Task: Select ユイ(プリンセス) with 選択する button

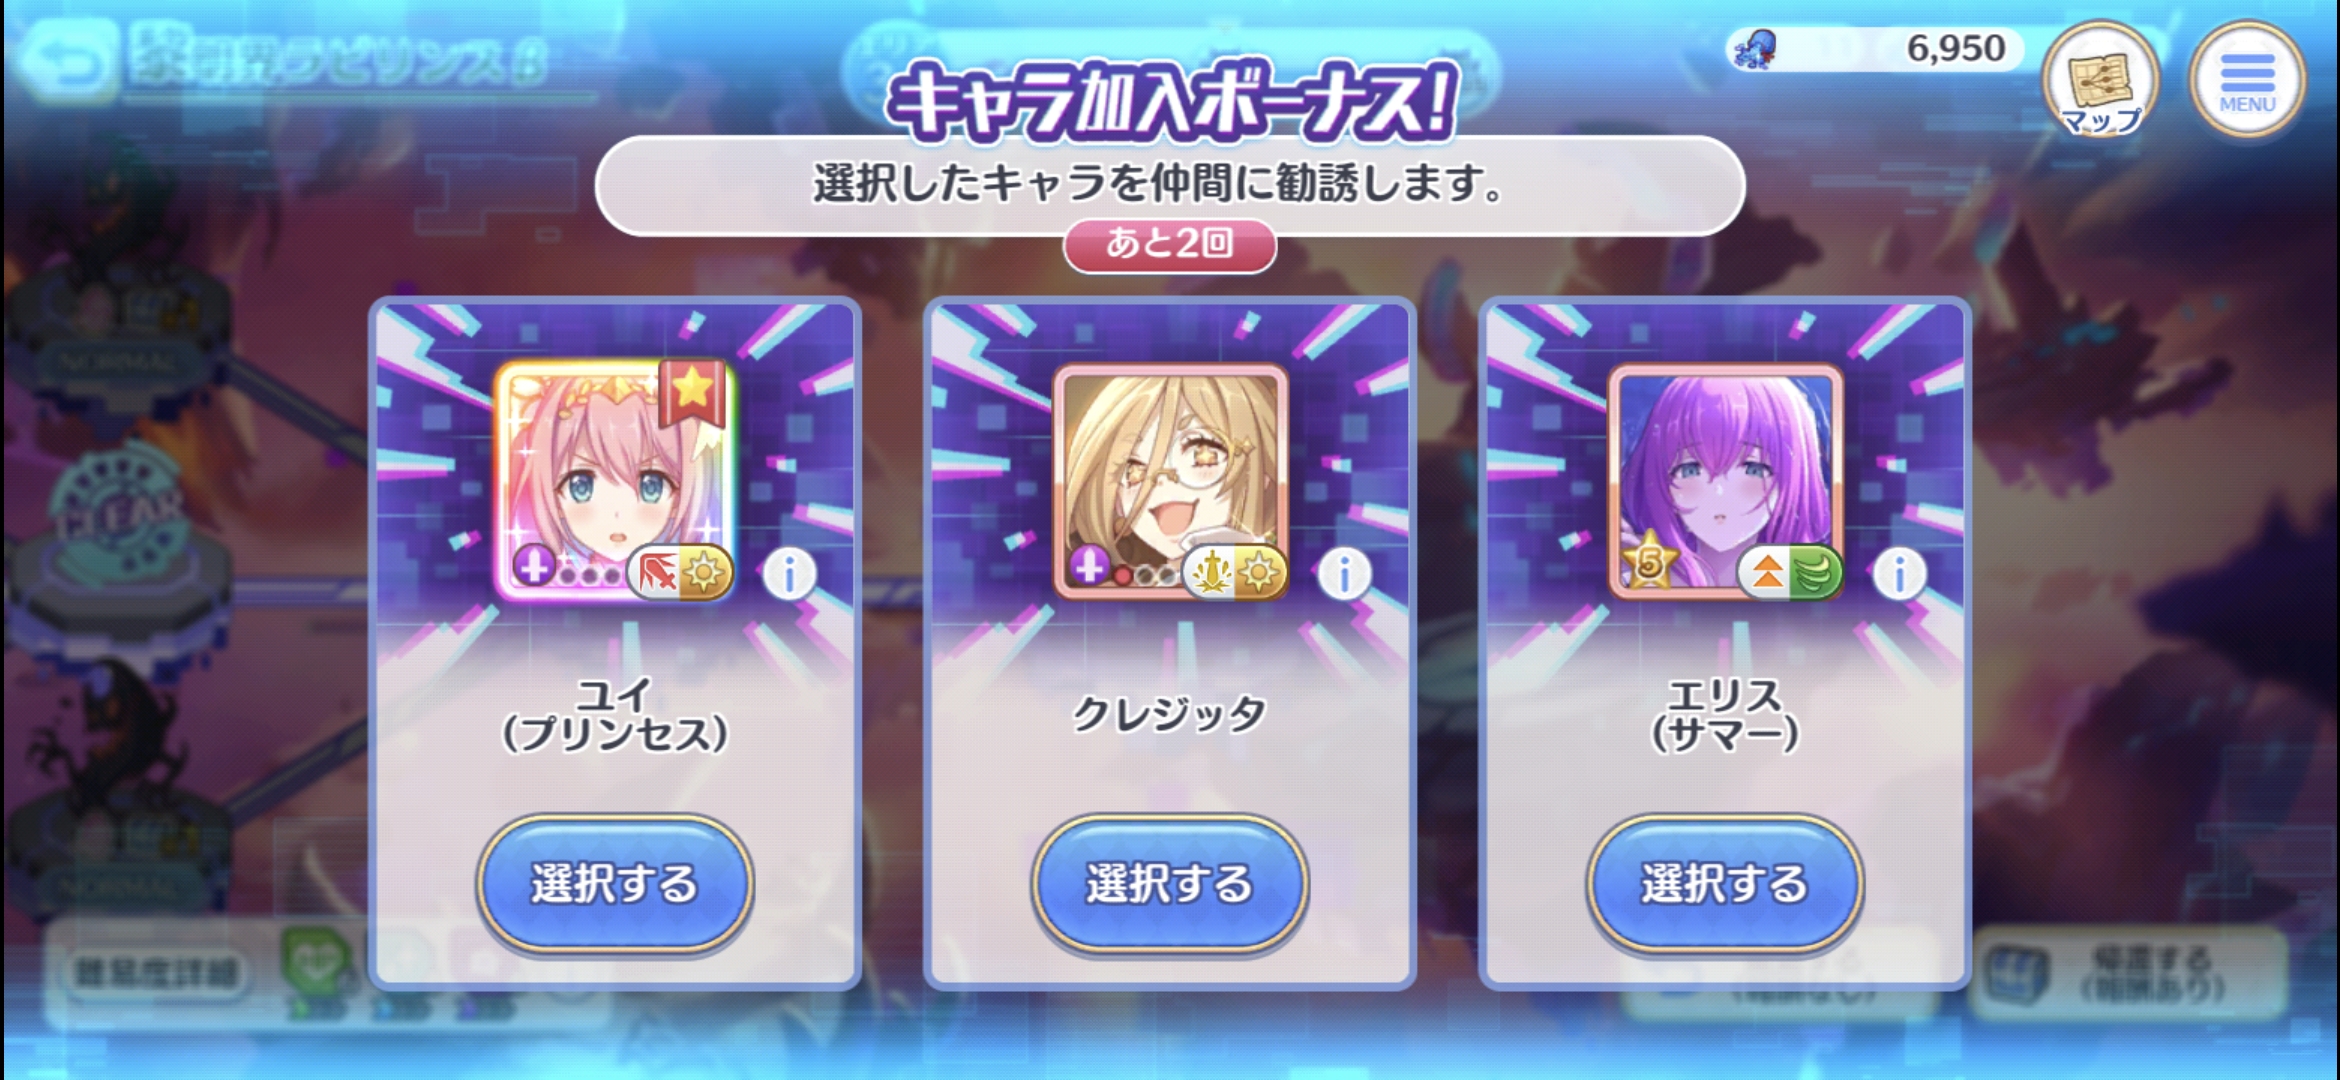Action: [614, 883]
